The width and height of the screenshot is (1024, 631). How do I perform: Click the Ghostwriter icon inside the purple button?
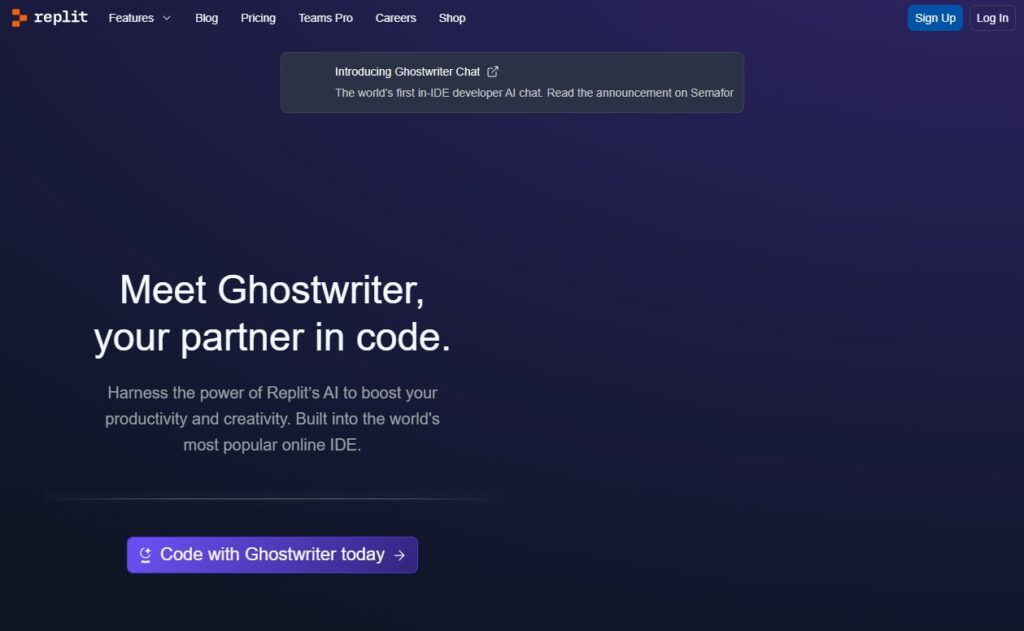[x=146, y=554]
